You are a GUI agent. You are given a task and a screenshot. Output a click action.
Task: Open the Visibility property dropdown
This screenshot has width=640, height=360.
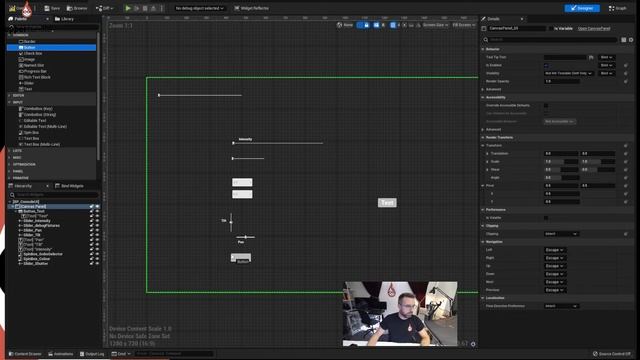click(x=568, y=73)
